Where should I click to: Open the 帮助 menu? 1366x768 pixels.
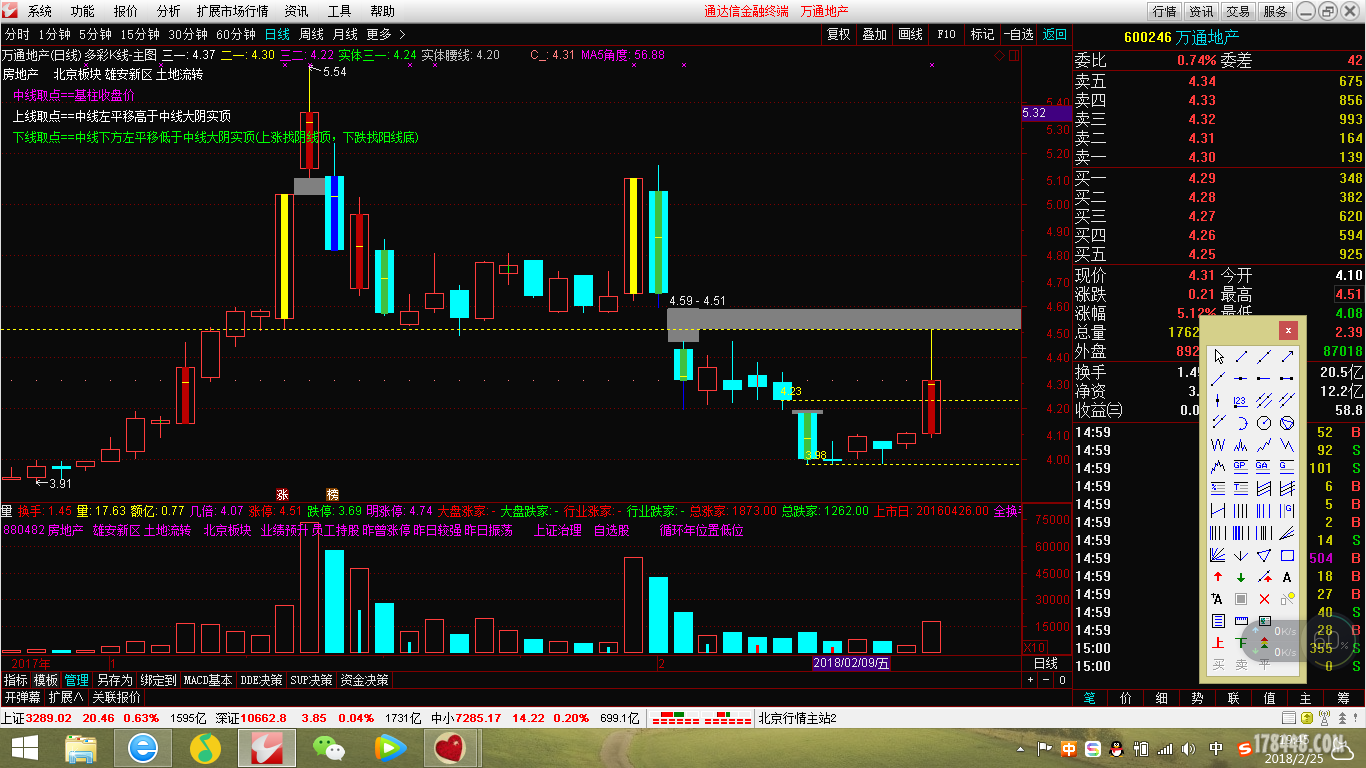pyautogui.click(x=382, y=11)
